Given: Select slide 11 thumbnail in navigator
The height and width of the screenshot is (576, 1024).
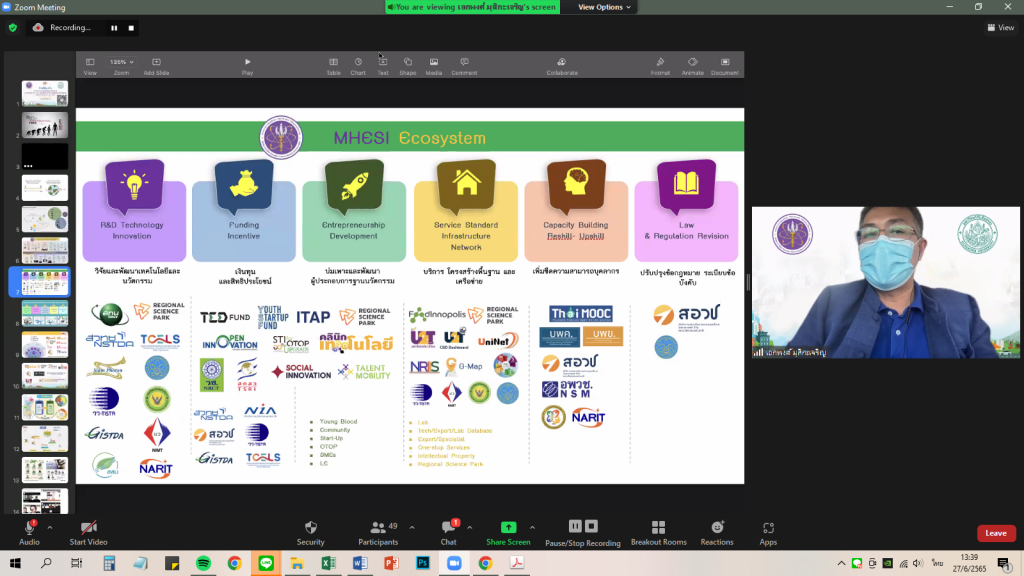Looking at the screenshot, I should 44,408.
